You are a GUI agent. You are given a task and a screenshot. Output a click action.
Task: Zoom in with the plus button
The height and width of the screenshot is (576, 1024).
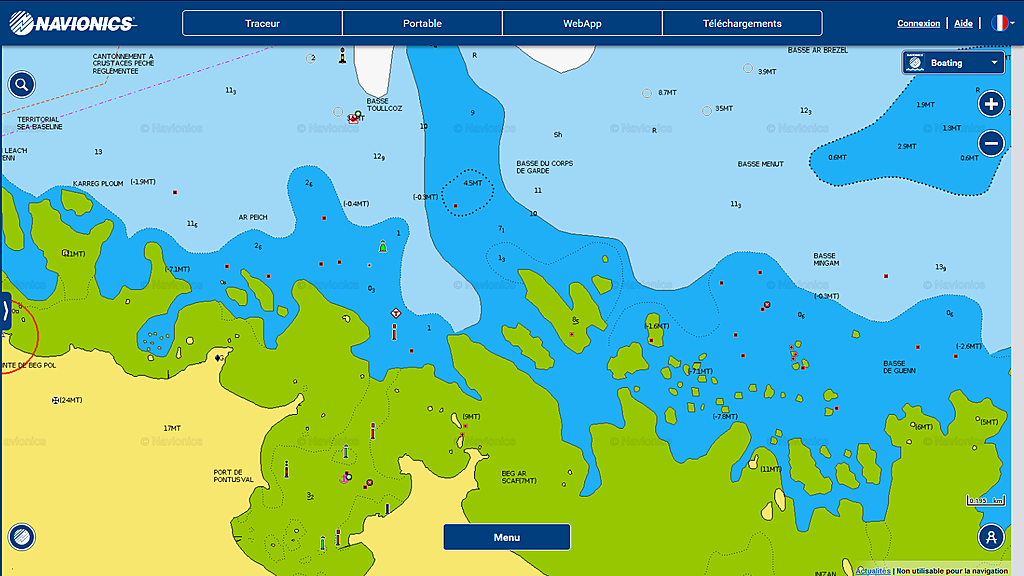click(991, 104)
